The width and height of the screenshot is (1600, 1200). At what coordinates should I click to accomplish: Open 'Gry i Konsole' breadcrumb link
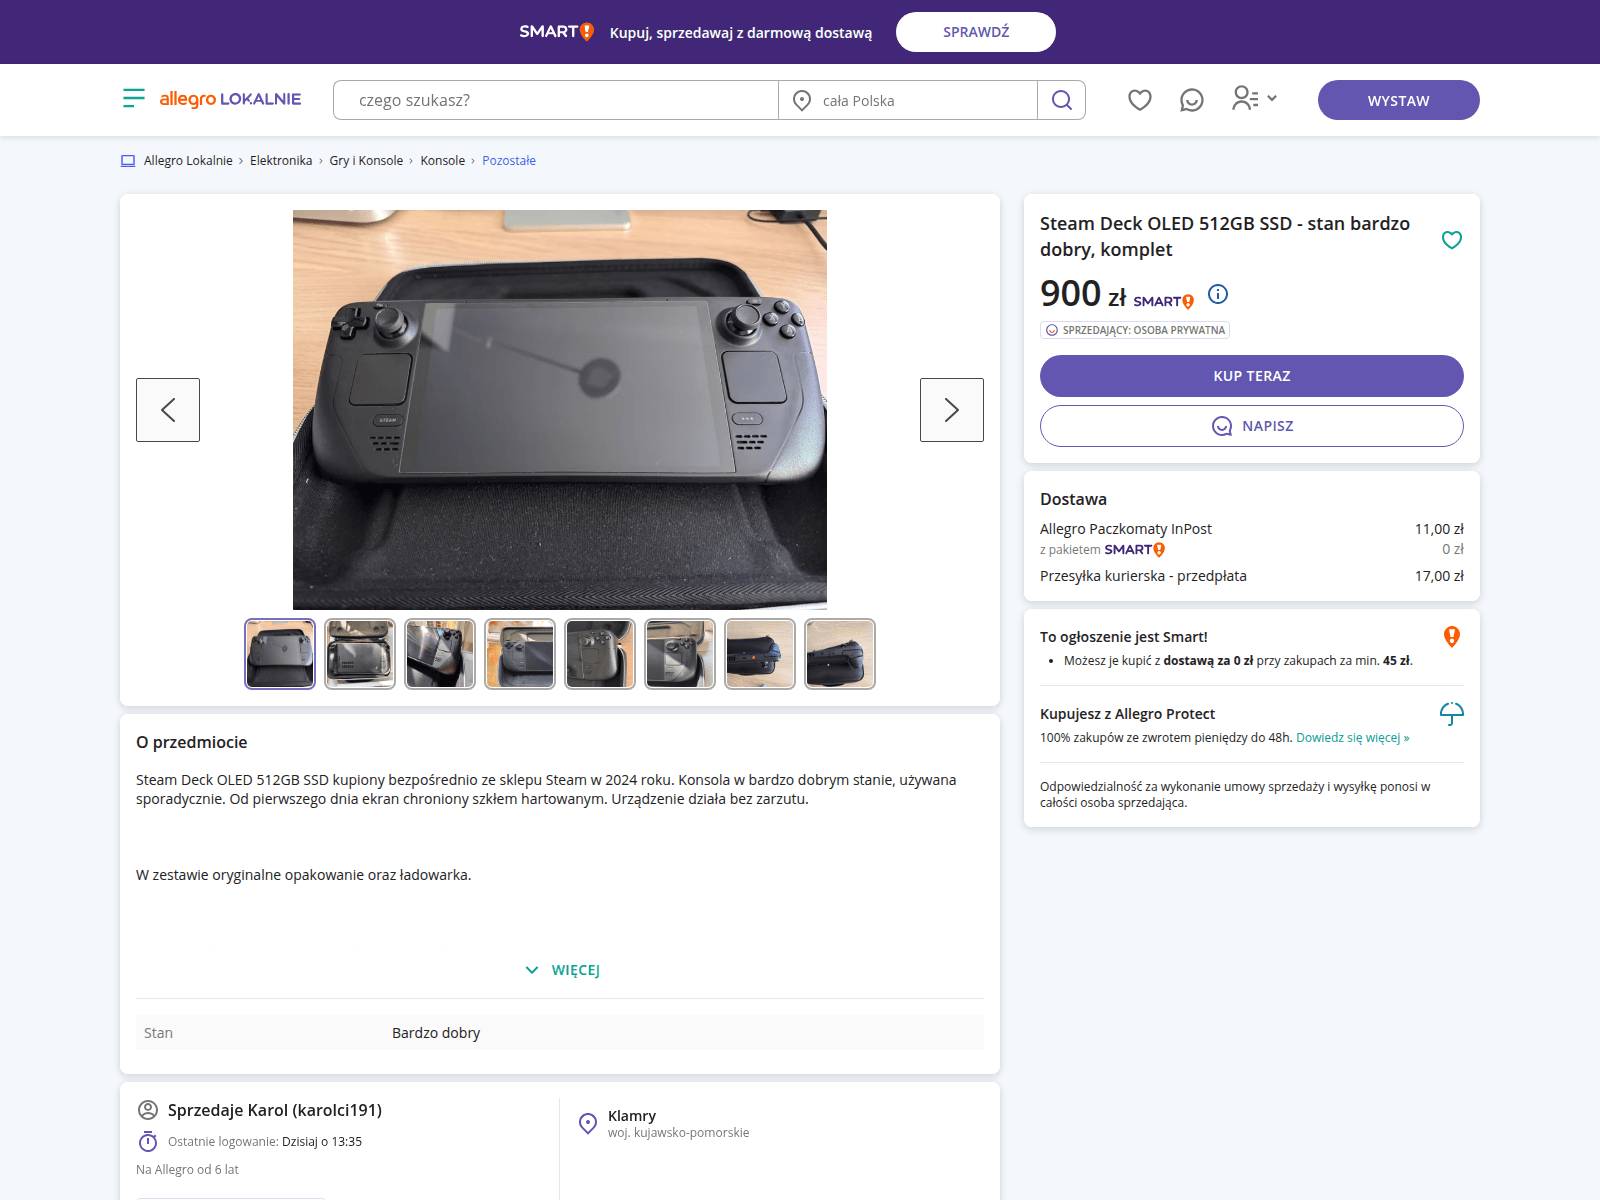366,161
